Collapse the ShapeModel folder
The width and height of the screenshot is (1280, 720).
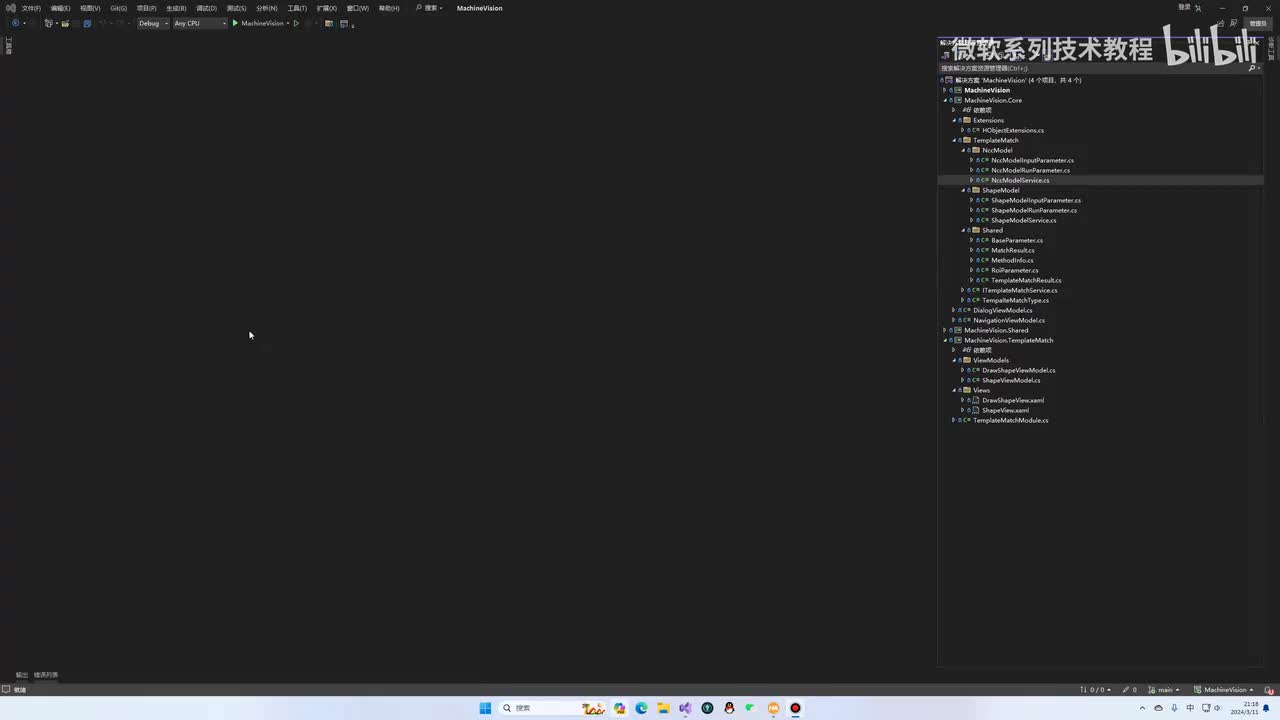pyautogui.click(x=963, y=190)
